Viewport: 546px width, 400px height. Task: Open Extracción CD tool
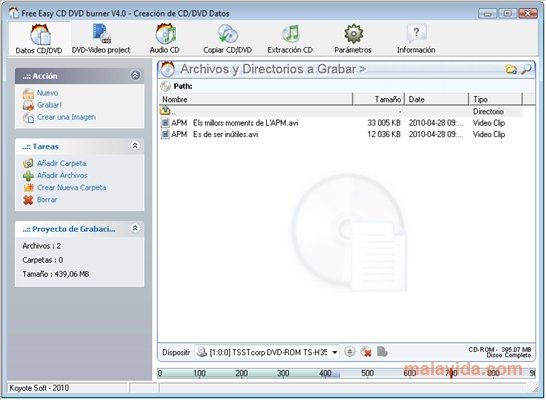(x=290, y=39)
